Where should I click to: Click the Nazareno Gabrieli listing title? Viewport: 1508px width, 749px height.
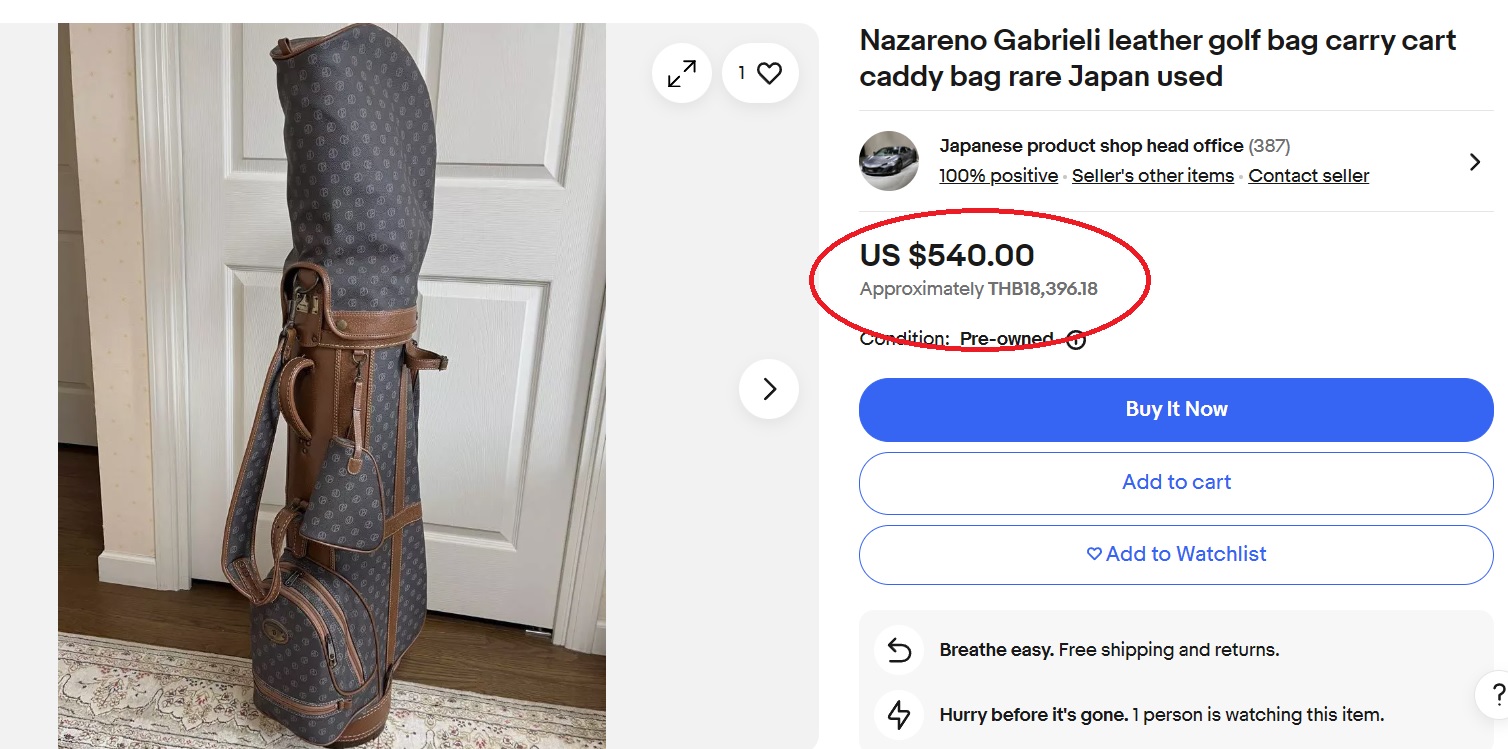coord(1157,58)
